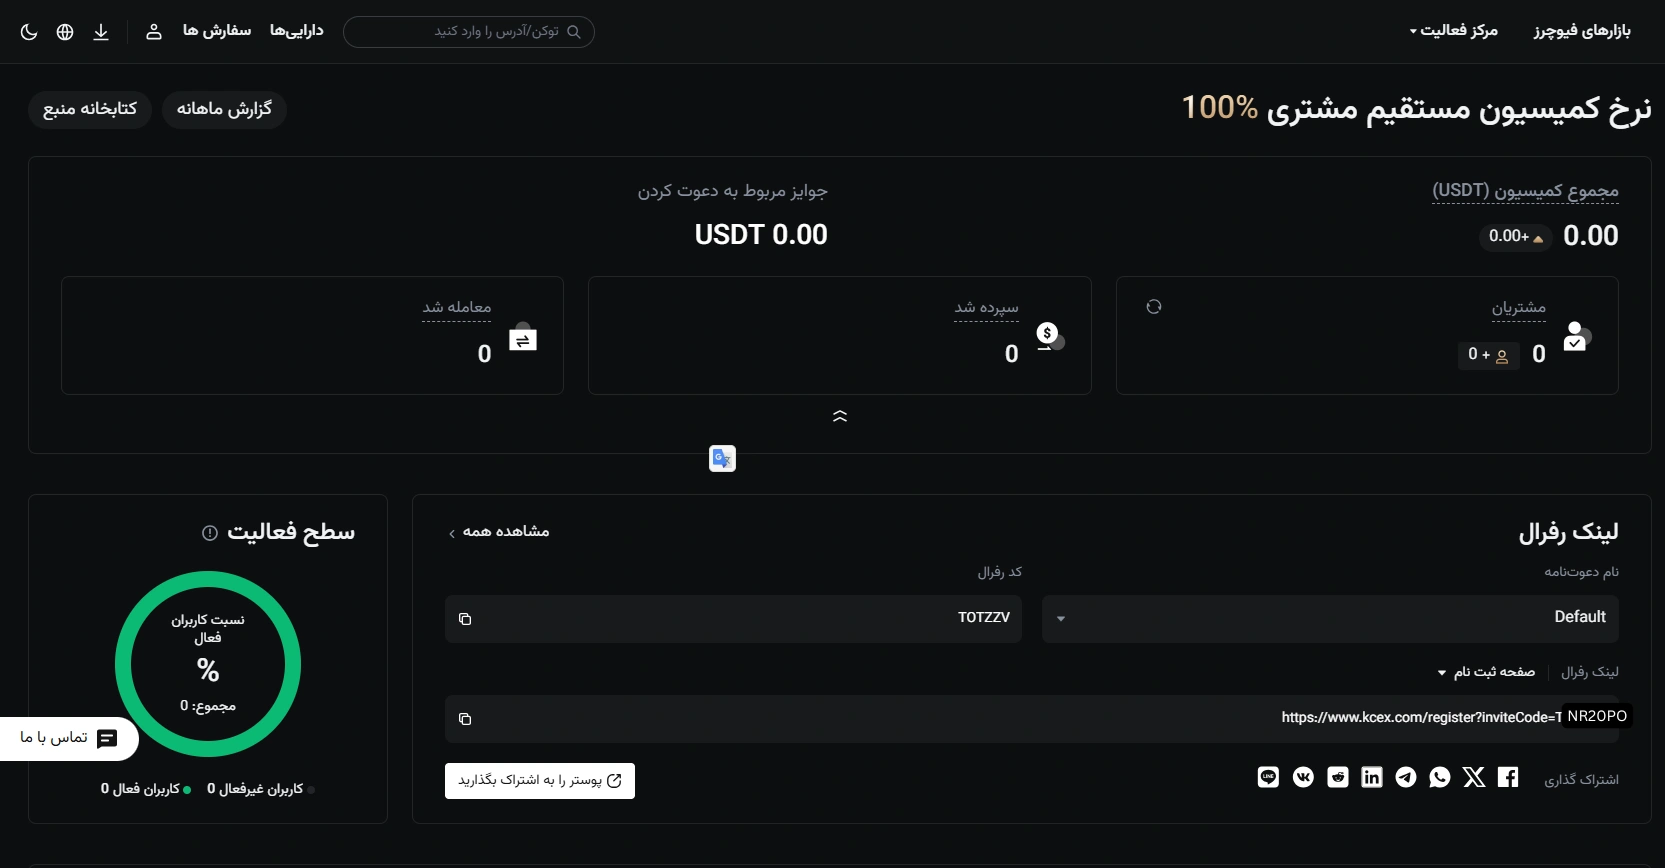Copy the referral code TOTZZV
The width and height of the screenshot is (1665, 868).
coord(465,619)
